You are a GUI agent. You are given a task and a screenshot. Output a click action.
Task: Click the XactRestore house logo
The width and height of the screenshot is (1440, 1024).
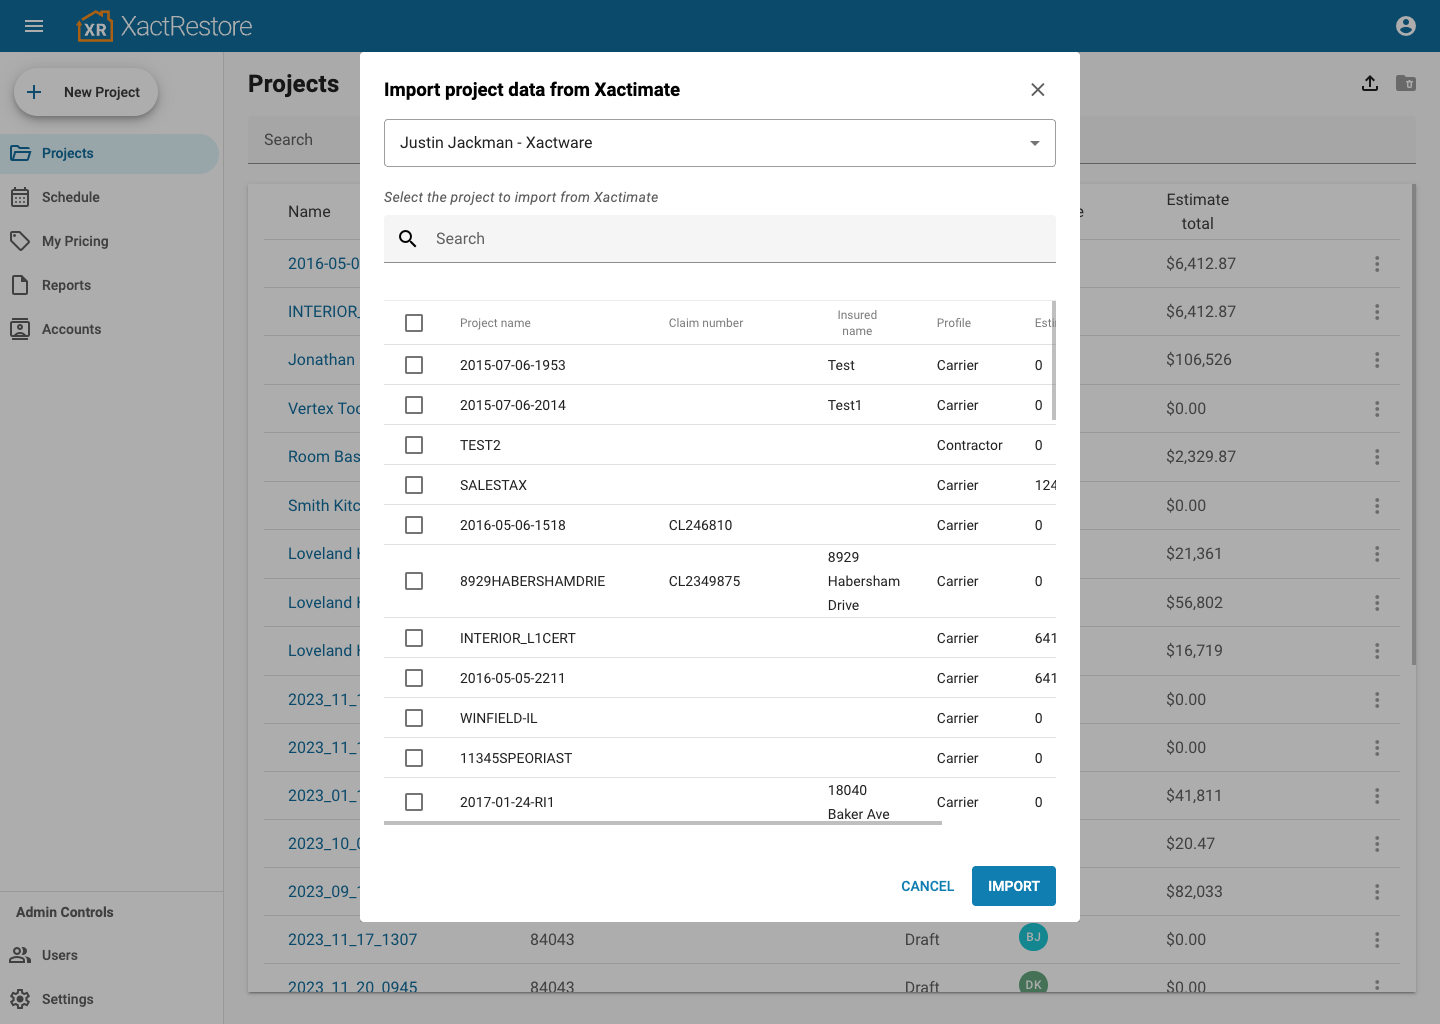(x=95, y=26)
